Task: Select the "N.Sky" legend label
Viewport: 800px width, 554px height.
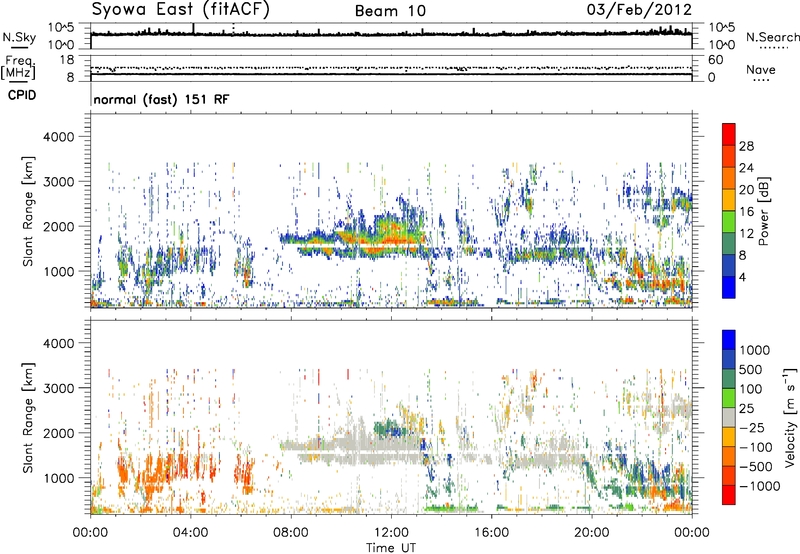Action: 19,38
